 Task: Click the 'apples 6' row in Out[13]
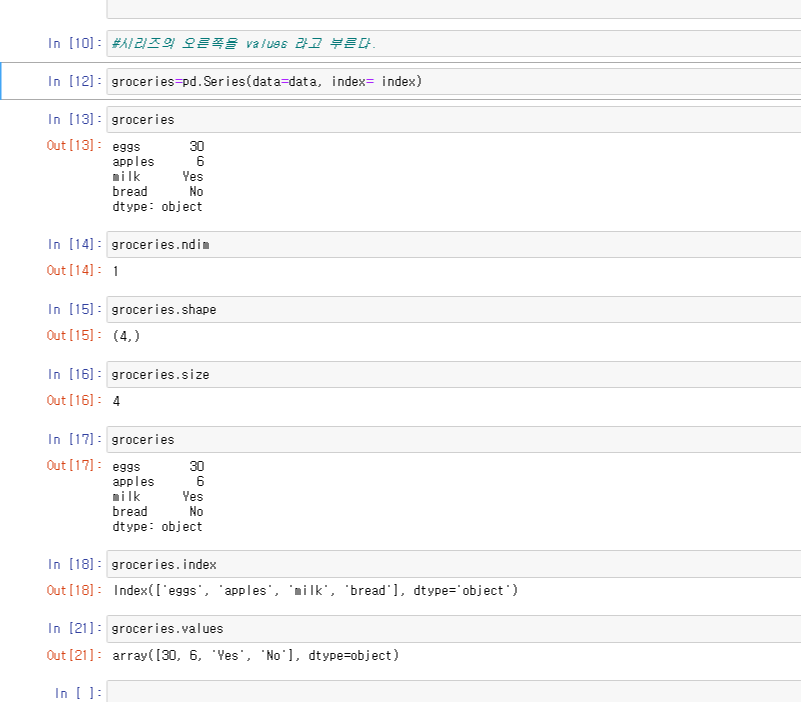(x=158, y=161)
